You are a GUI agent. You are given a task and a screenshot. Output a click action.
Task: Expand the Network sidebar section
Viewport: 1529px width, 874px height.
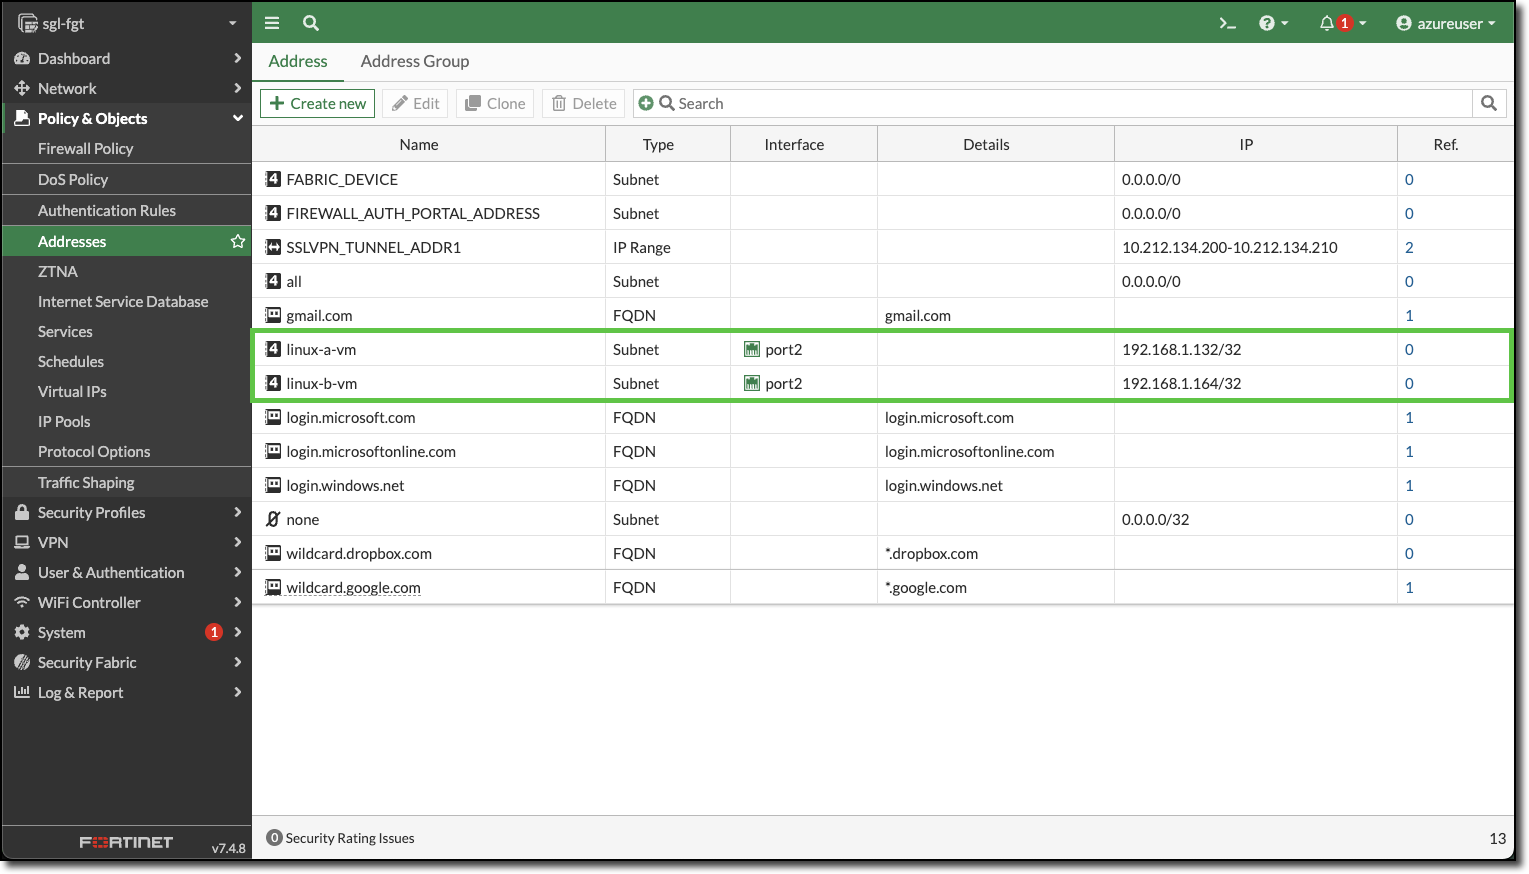point(68,88)
